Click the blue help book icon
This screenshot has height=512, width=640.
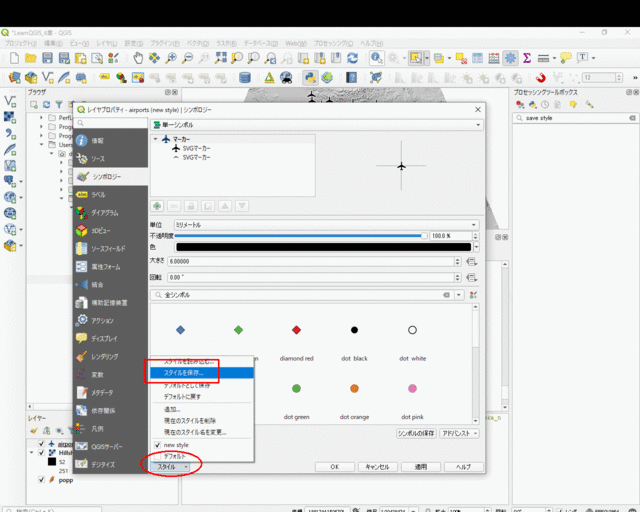(x=351, y=77)
